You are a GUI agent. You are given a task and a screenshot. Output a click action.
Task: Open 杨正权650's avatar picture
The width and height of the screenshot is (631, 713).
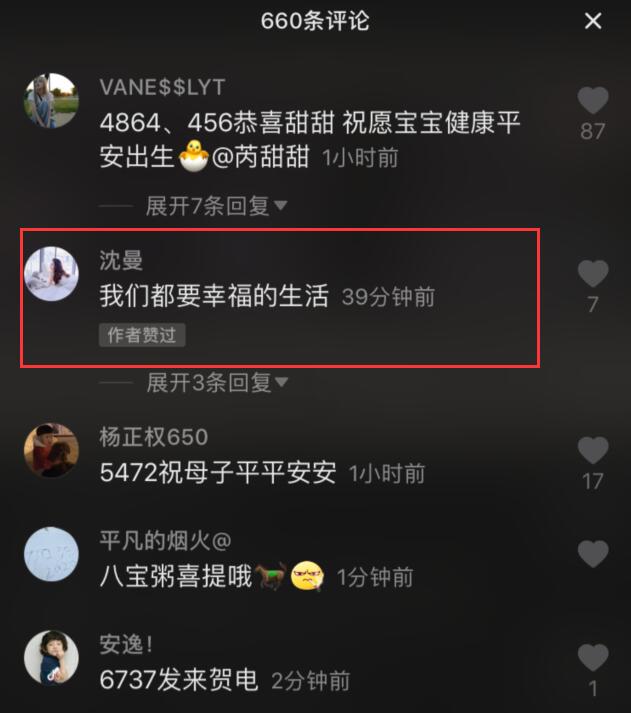pyautogui.click(x=51, y=451)
